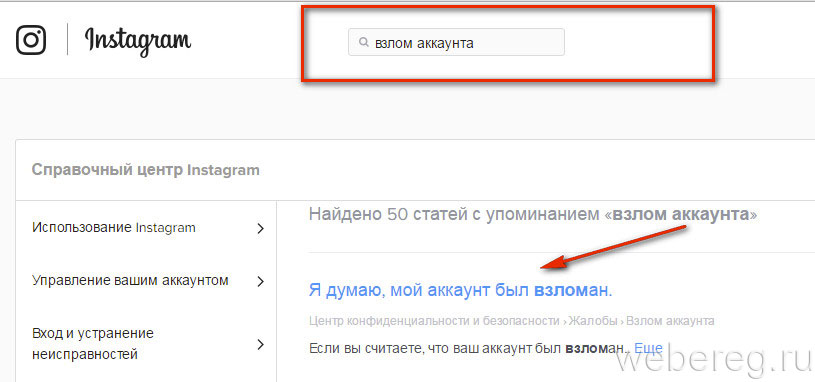
Task: Click the magnifier icon in search box
Action: click(364, 42)
